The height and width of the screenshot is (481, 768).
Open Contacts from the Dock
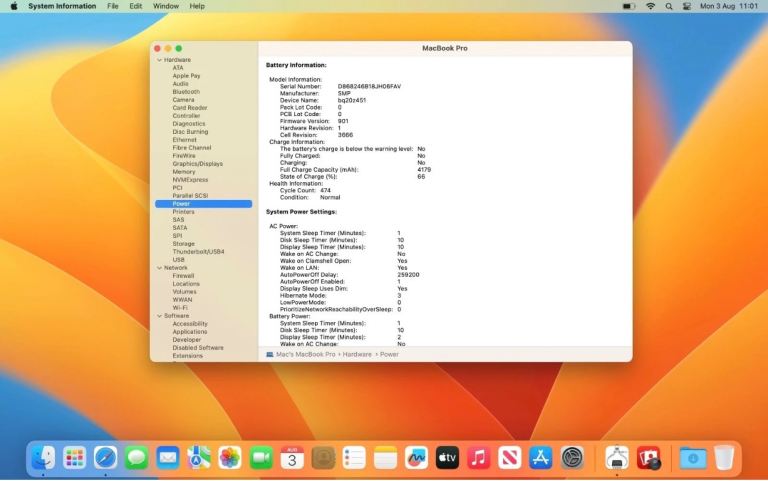(323, 458)
